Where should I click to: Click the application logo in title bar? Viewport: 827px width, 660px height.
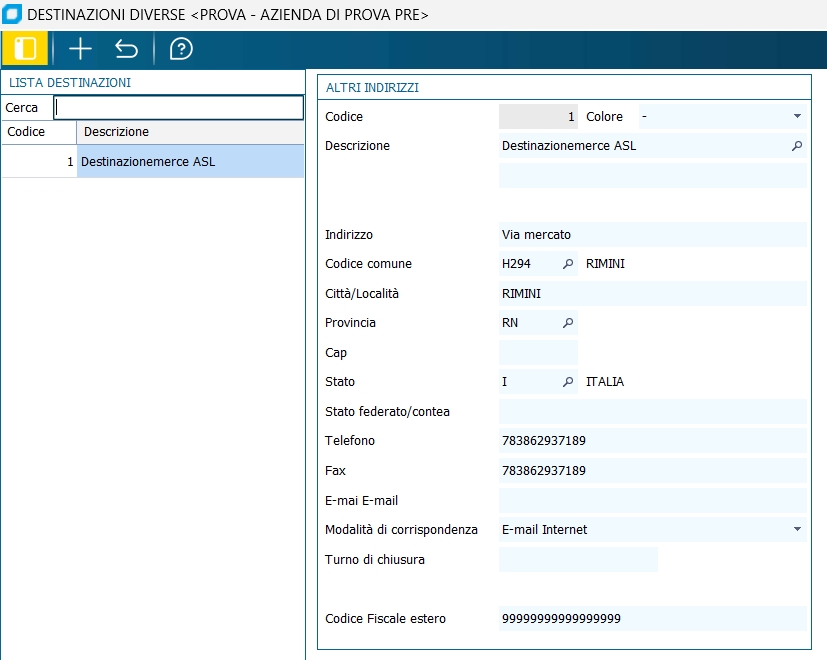(x=12, y=15)
